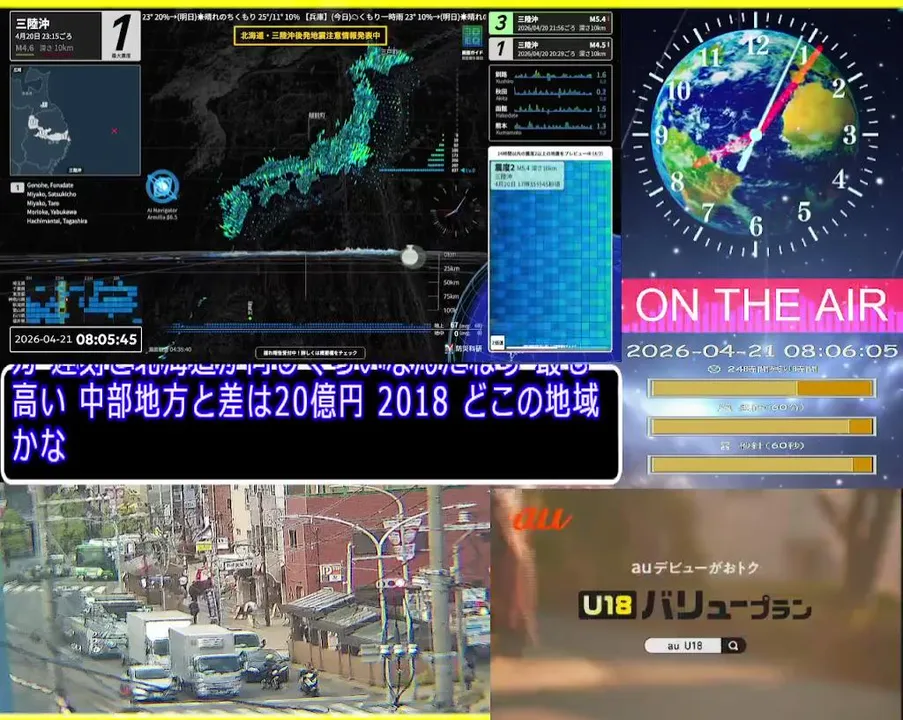Click the Earth analog clock face

(756, 134)
